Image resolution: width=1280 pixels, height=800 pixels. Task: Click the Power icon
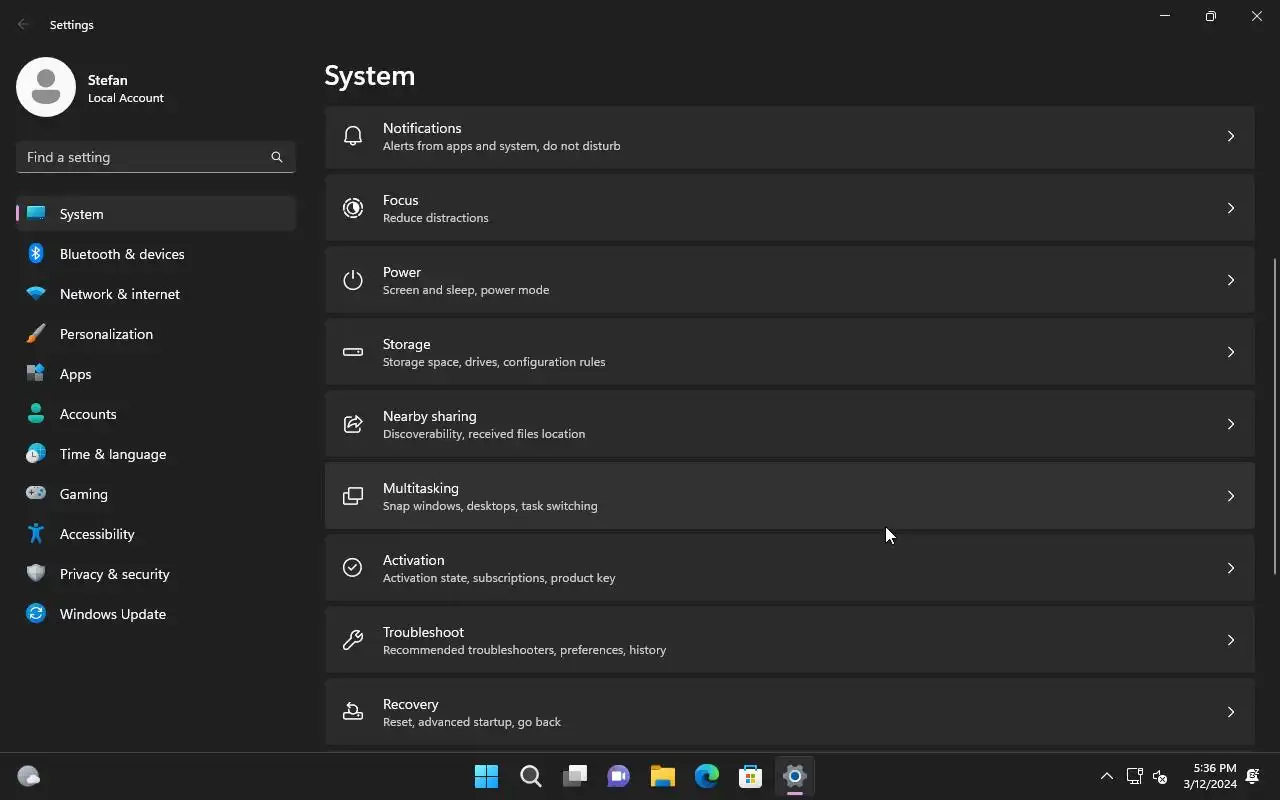(x=353, y=280)
